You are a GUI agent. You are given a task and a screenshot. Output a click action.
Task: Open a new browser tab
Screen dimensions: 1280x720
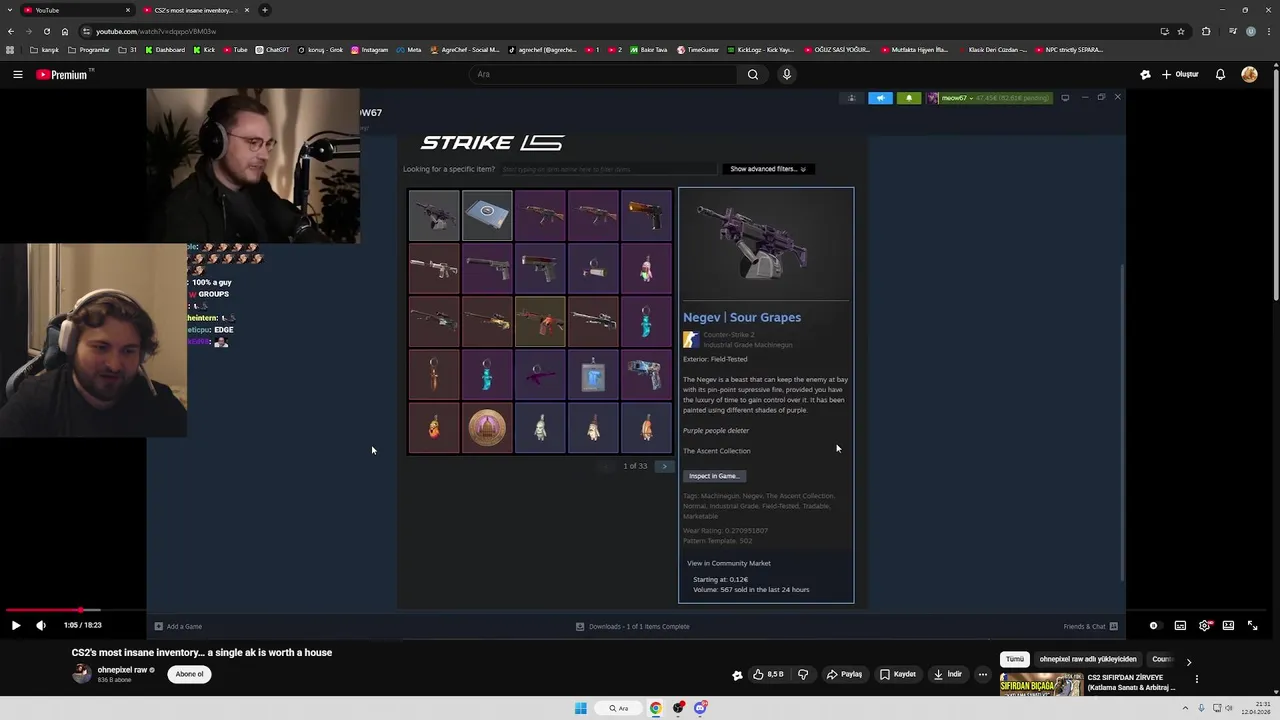[265, 10]
